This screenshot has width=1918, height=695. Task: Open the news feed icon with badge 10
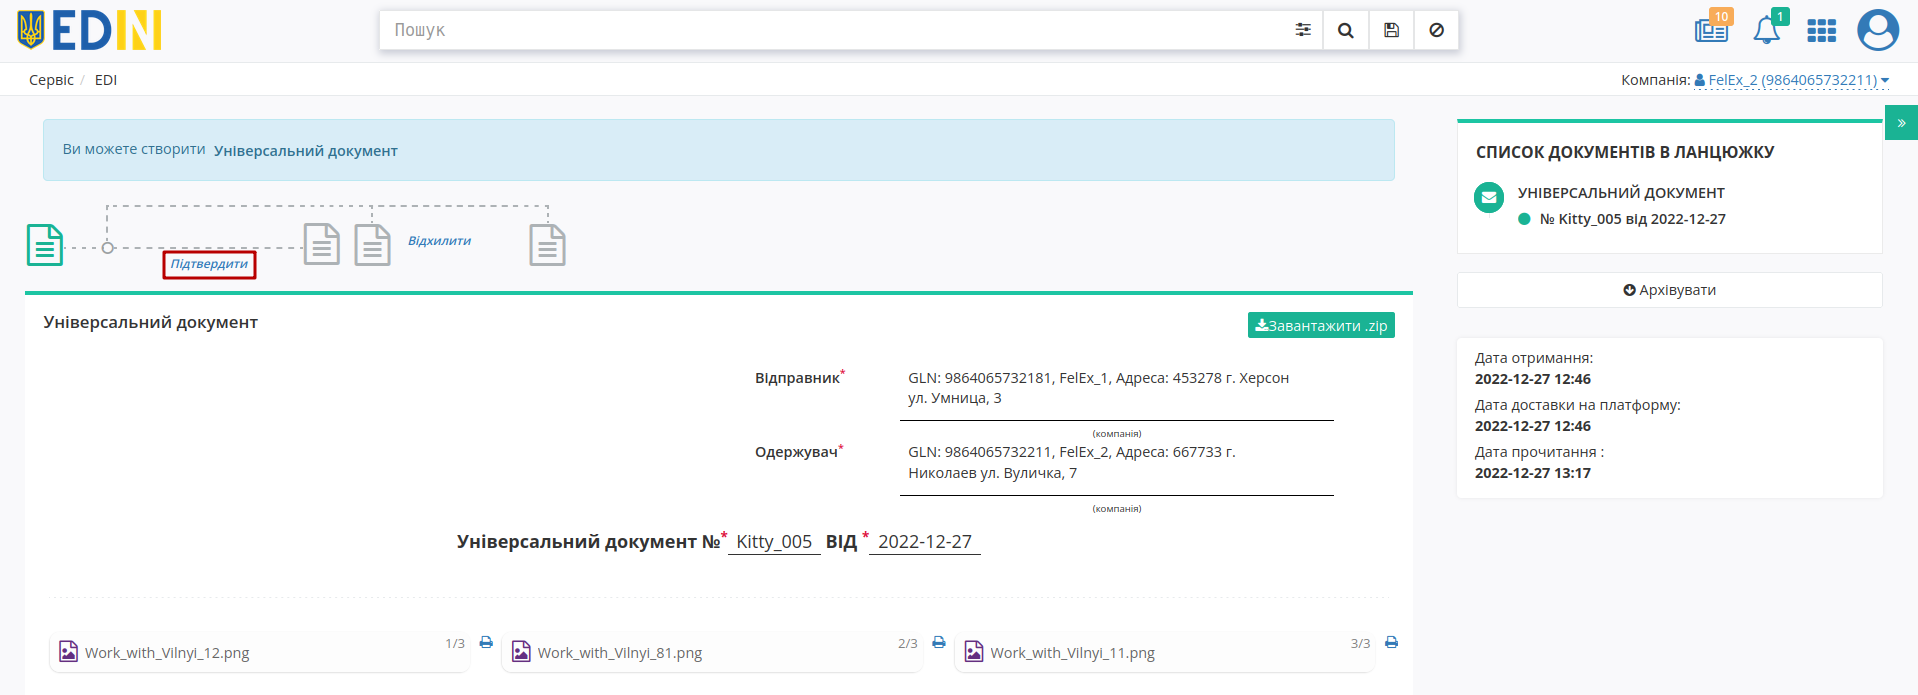1712,28
